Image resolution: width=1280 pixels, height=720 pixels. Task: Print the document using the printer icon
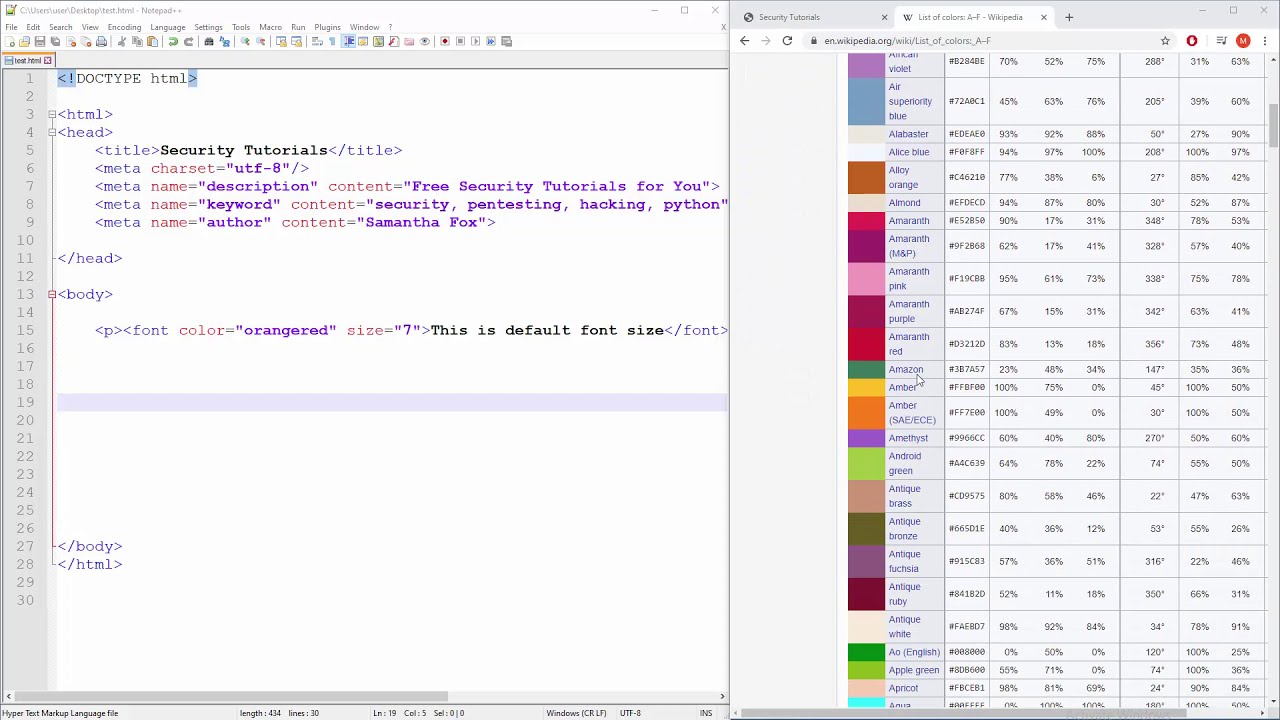(x=101, y=41)
